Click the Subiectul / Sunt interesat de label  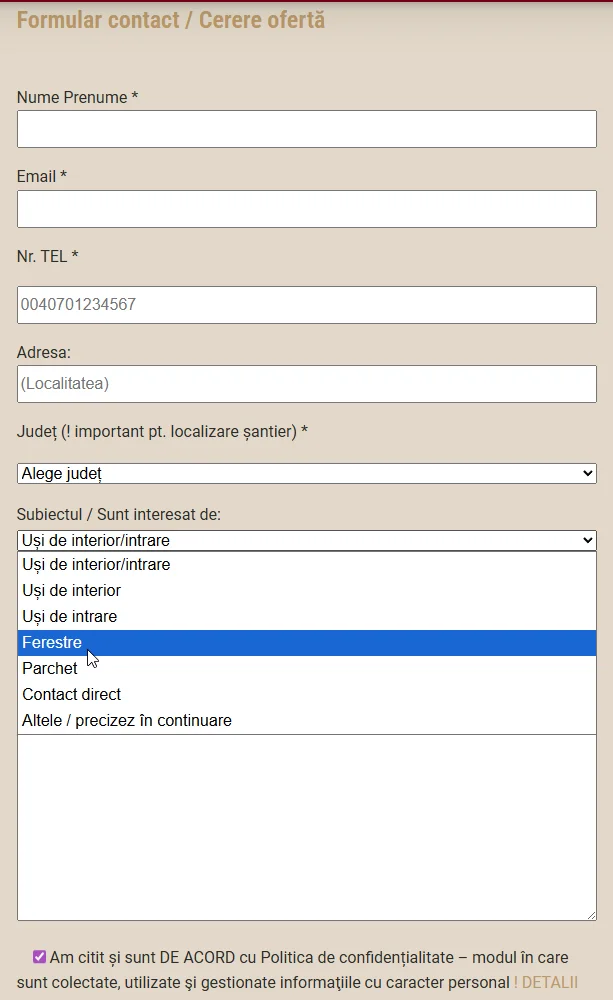pyautogui.click(x=119, y=514)
